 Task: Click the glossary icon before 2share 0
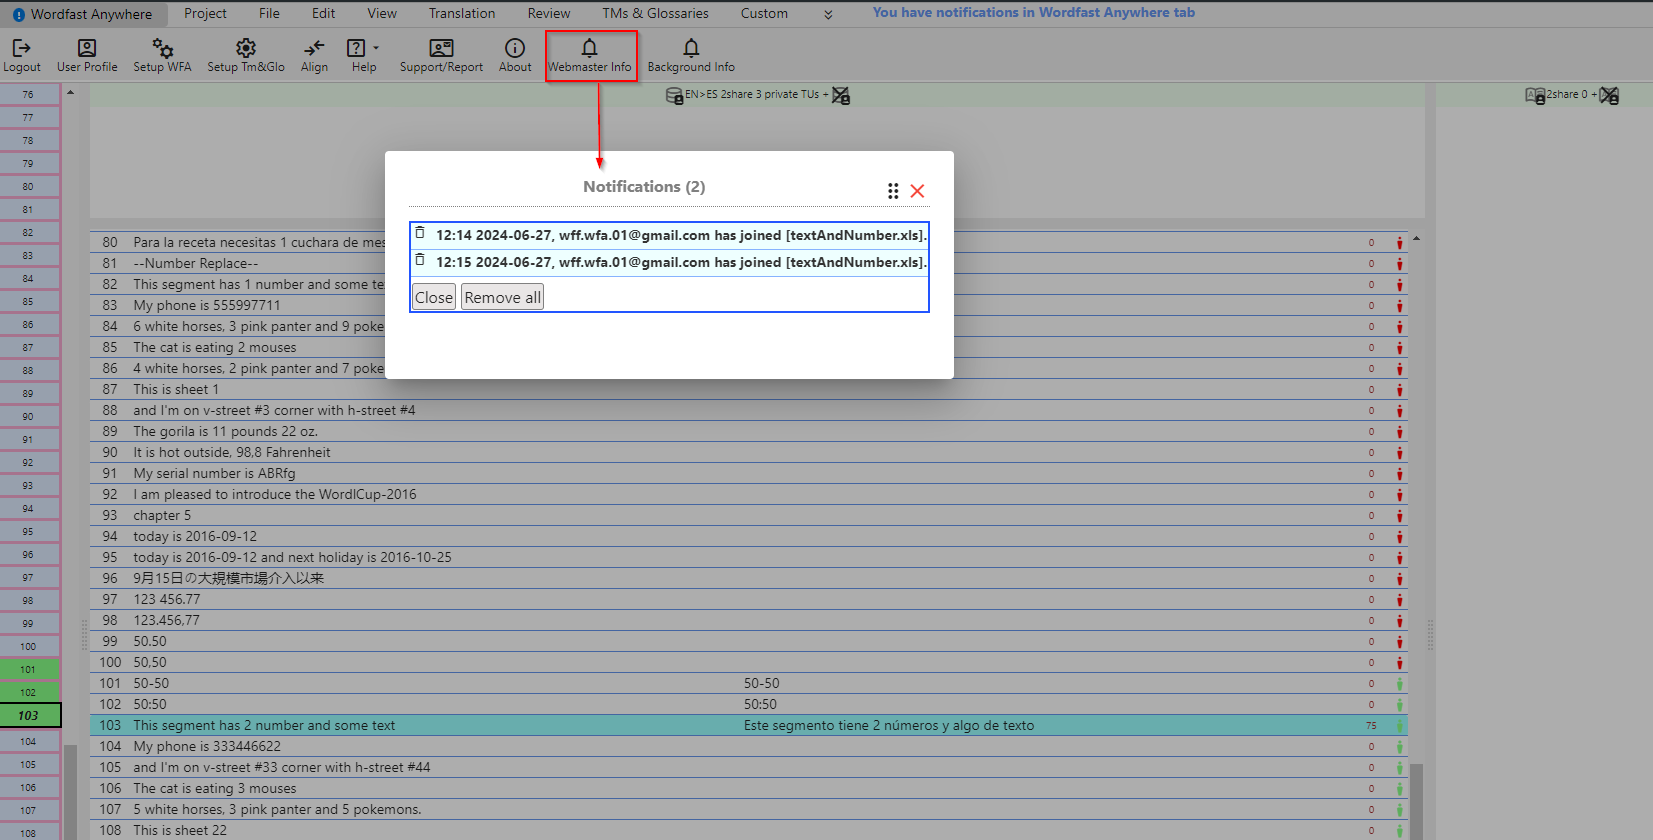click(1535, 96)
